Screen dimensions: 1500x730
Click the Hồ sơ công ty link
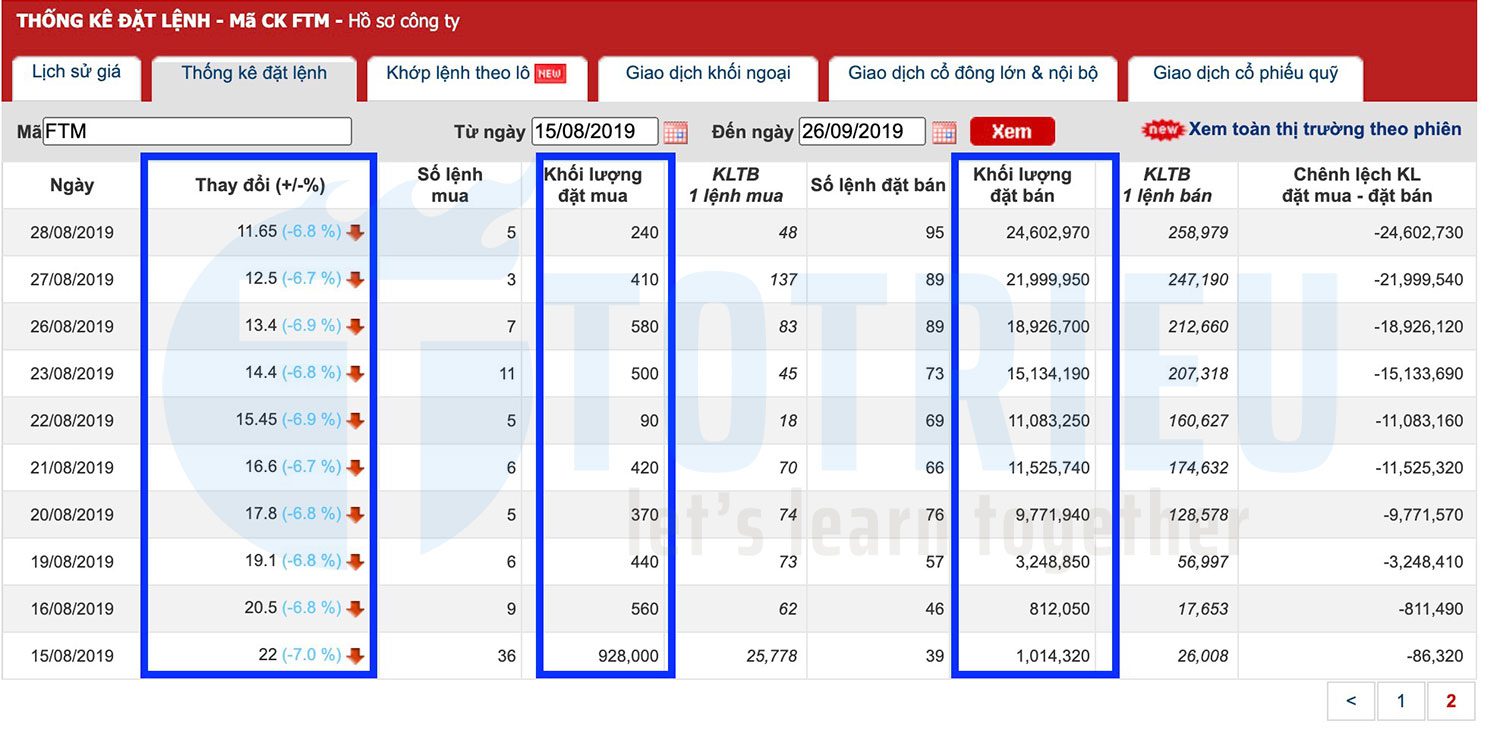tap(404, 21)
